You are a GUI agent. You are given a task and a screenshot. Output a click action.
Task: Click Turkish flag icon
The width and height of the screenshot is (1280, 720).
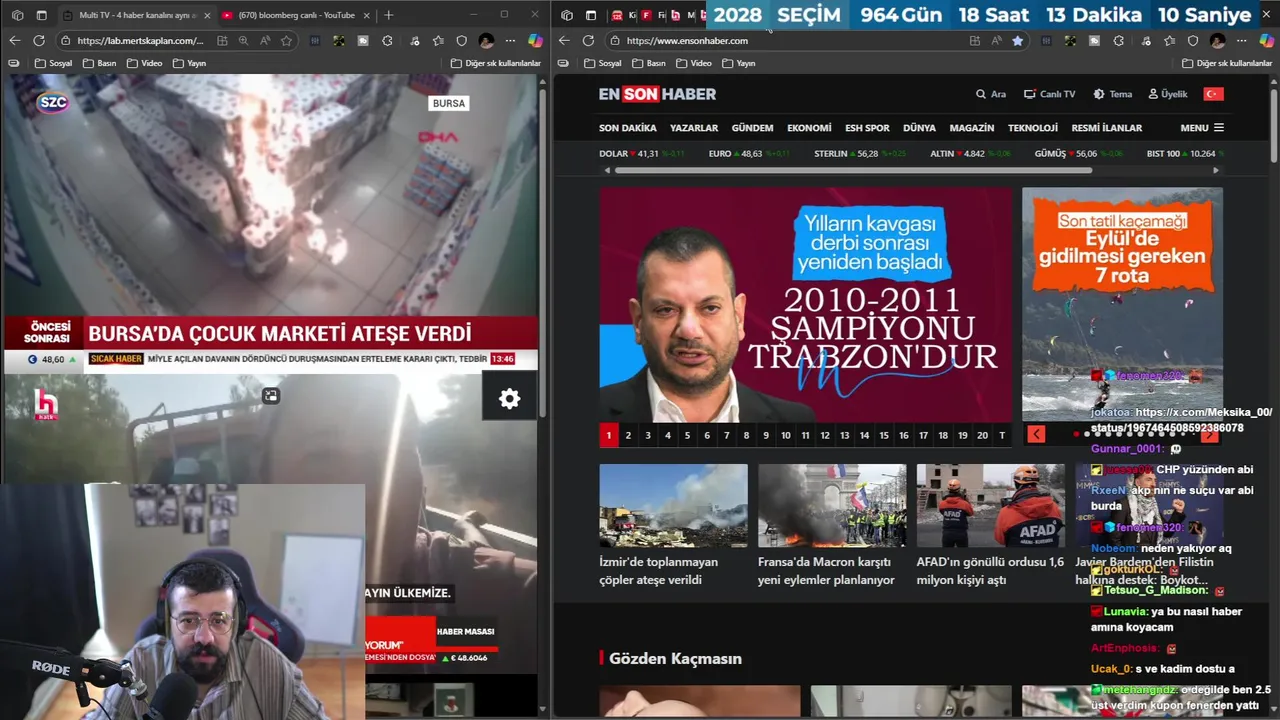pos(1213,94)
